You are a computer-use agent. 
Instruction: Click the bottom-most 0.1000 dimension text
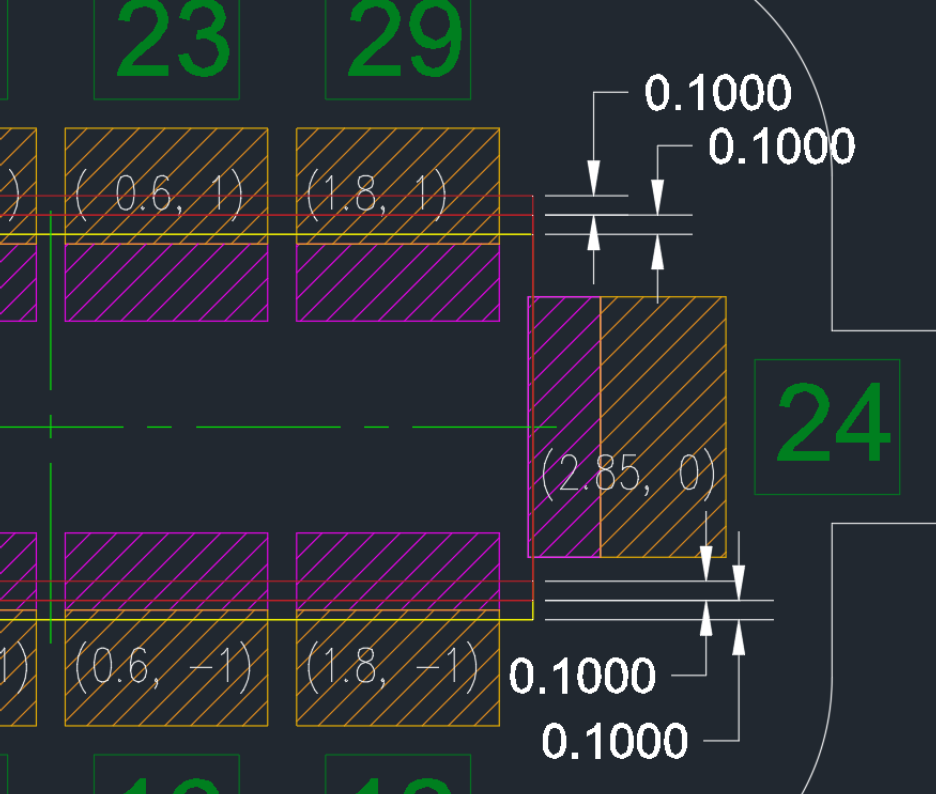[615, 742]
